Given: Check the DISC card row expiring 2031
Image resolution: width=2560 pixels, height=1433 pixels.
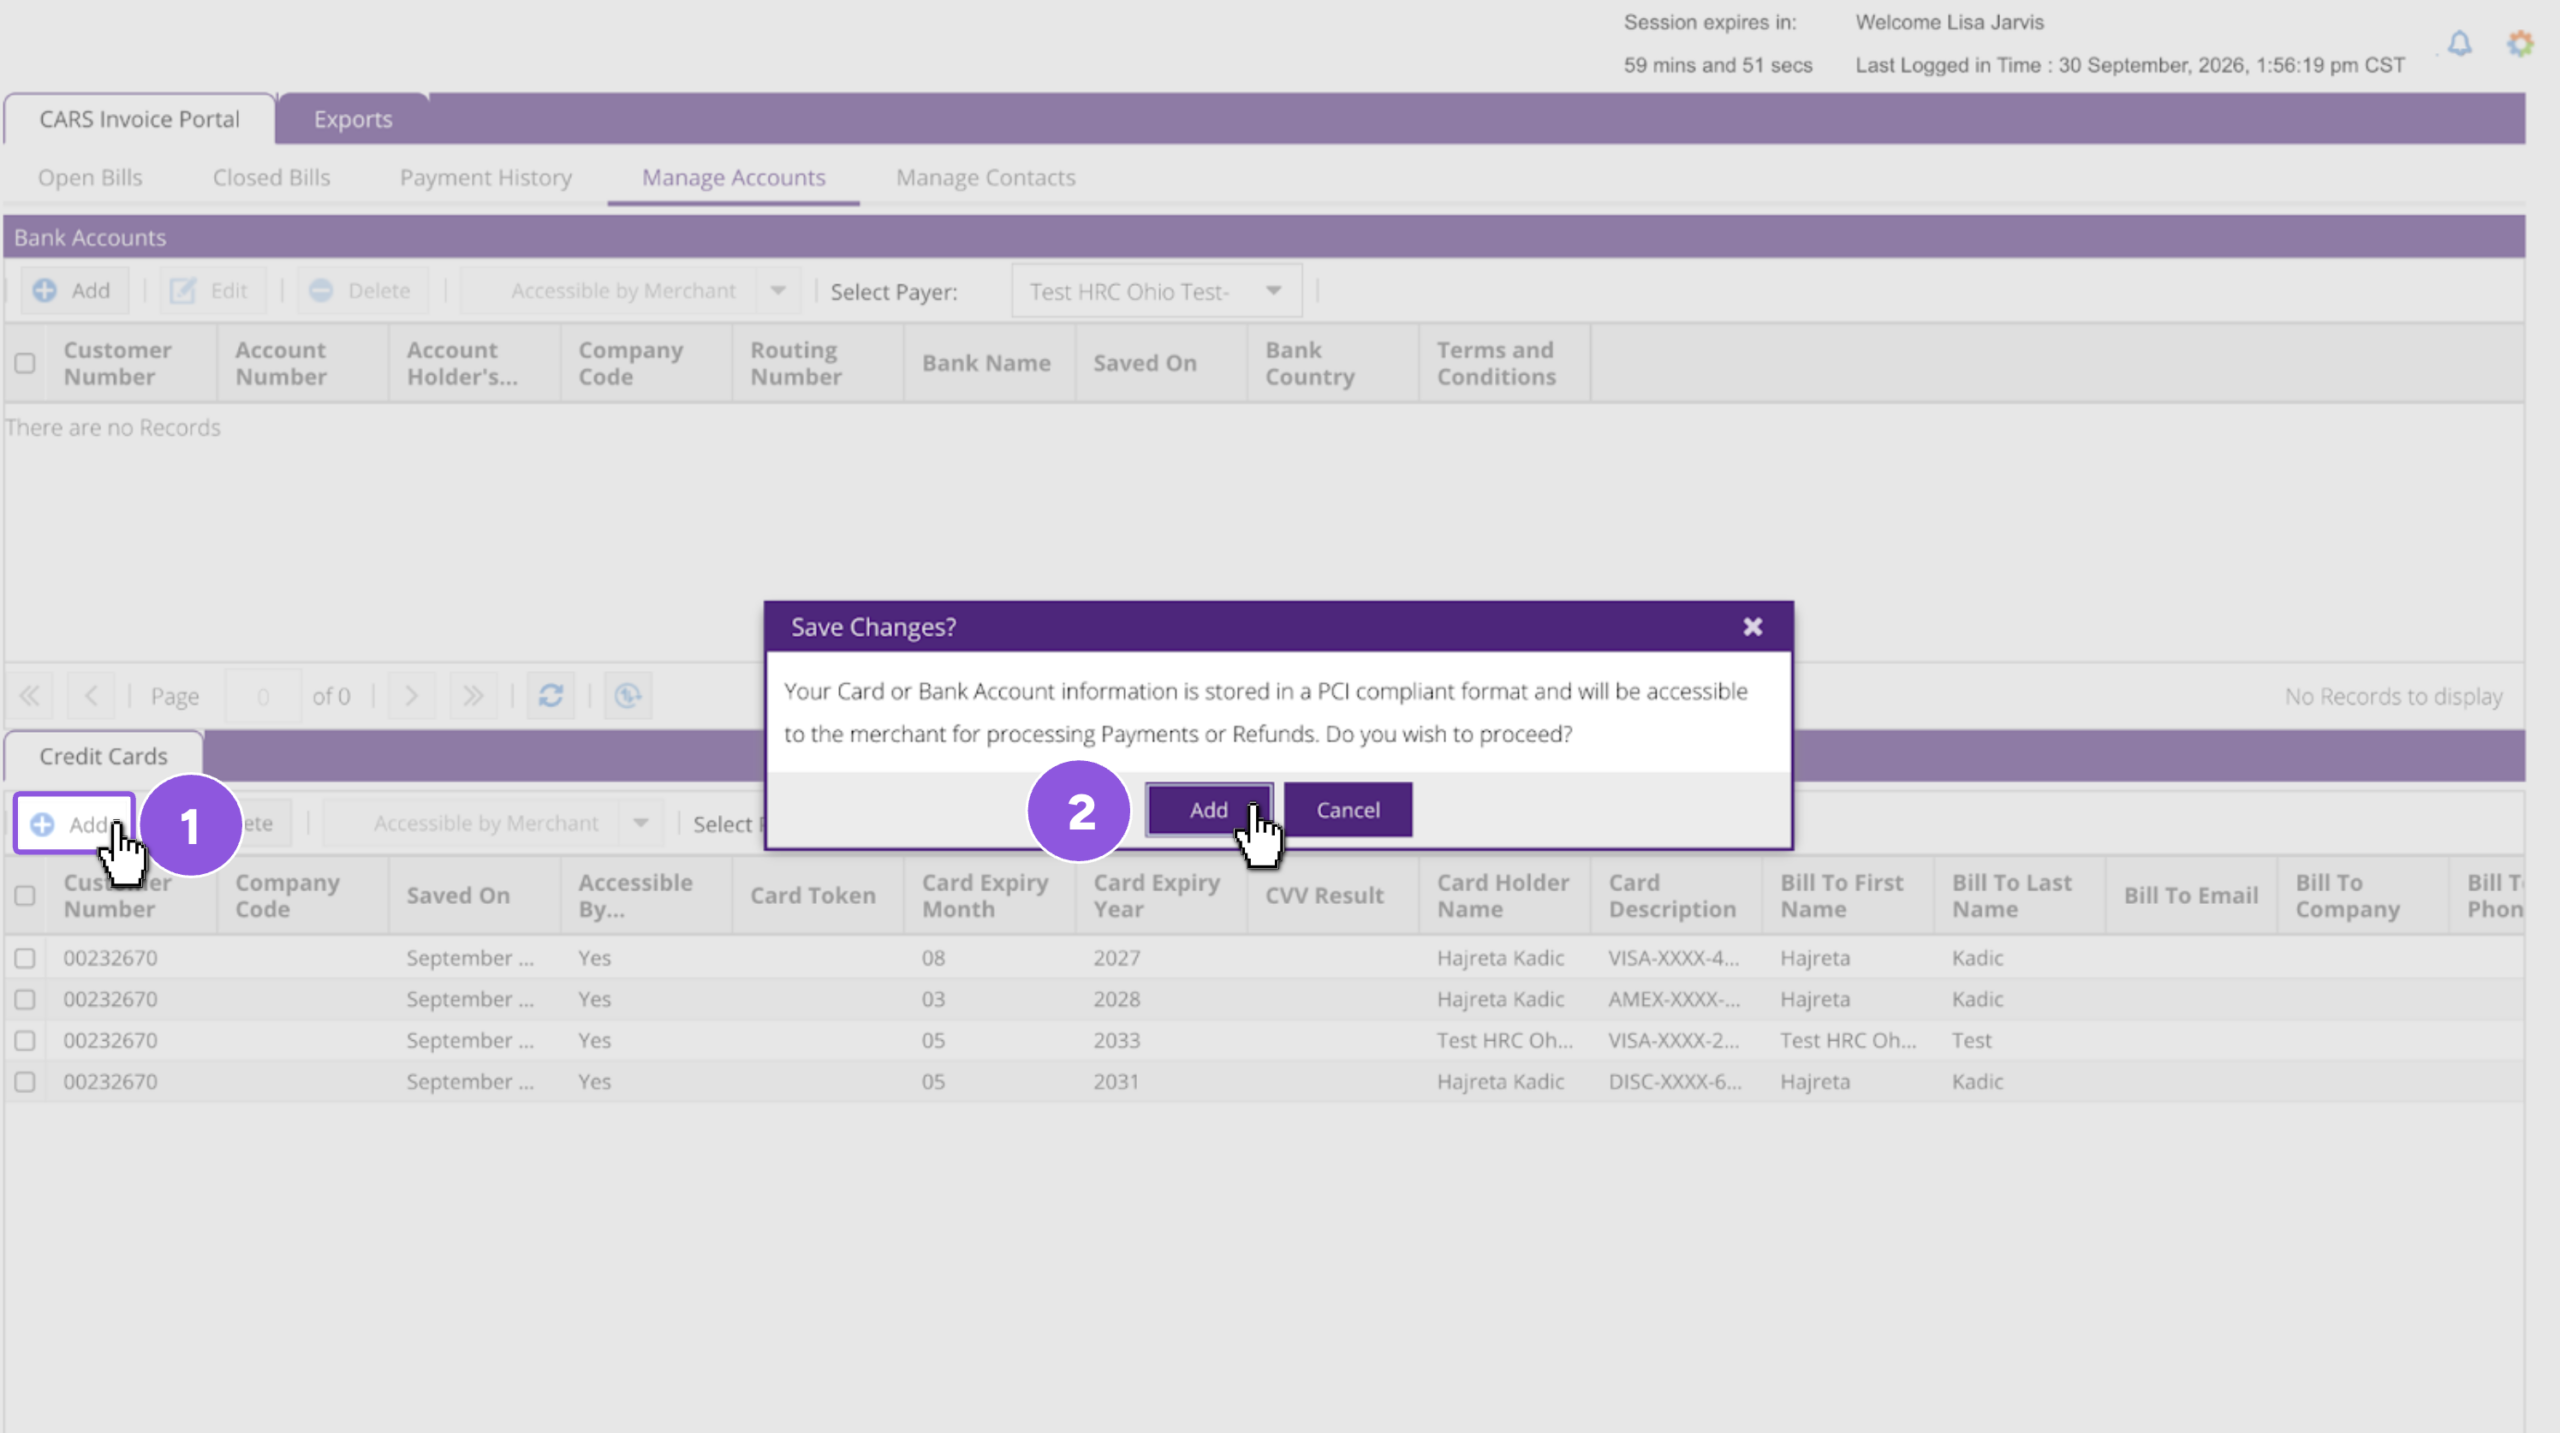Looking at the screenshot, I should pos(25,1082).
